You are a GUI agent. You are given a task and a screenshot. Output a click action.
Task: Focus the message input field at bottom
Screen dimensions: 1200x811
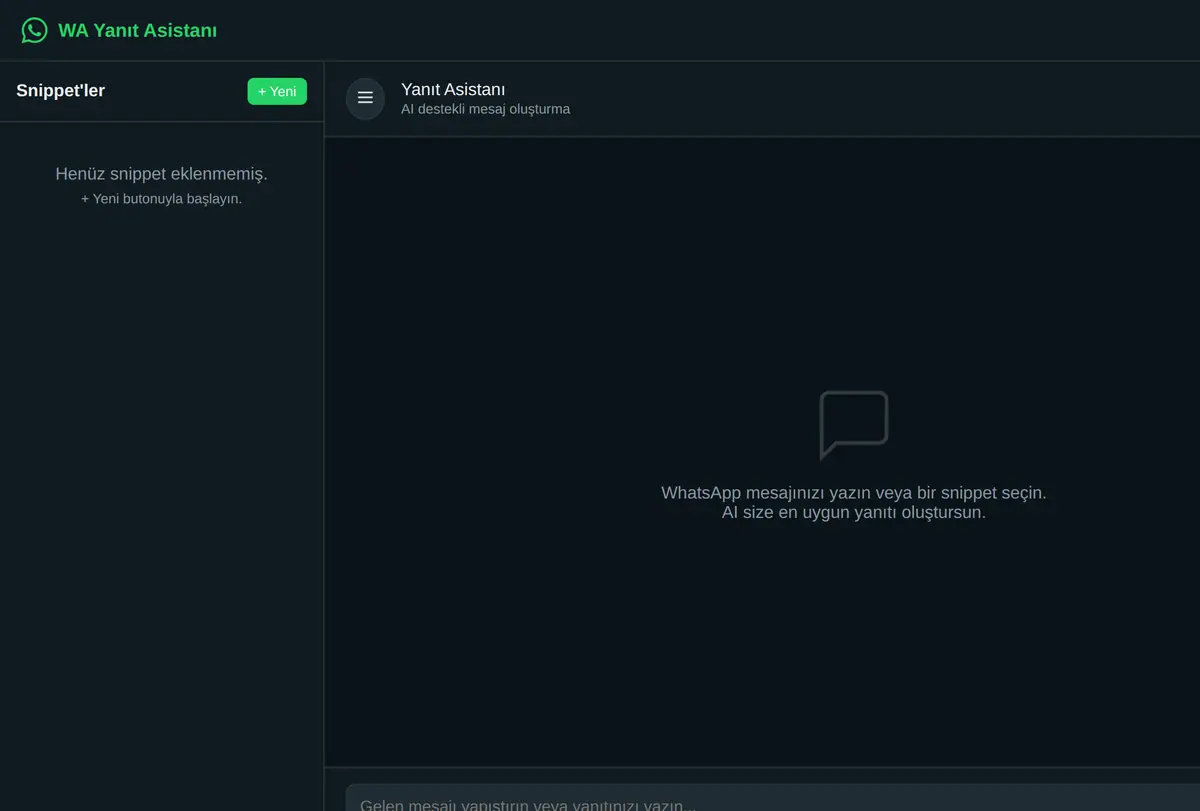coord(773,798)
